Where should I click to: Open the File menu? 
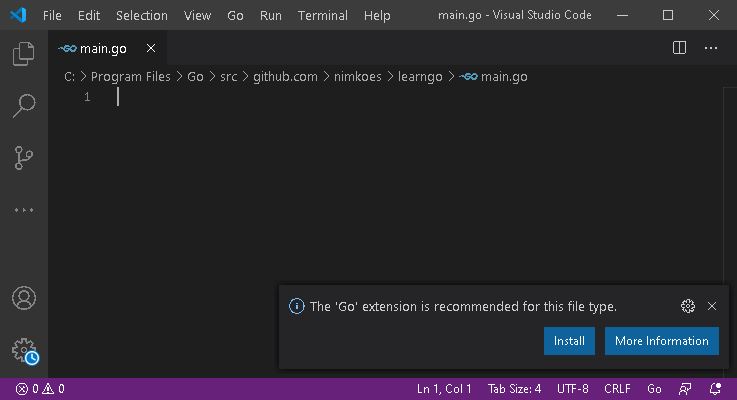click(52, 16)
